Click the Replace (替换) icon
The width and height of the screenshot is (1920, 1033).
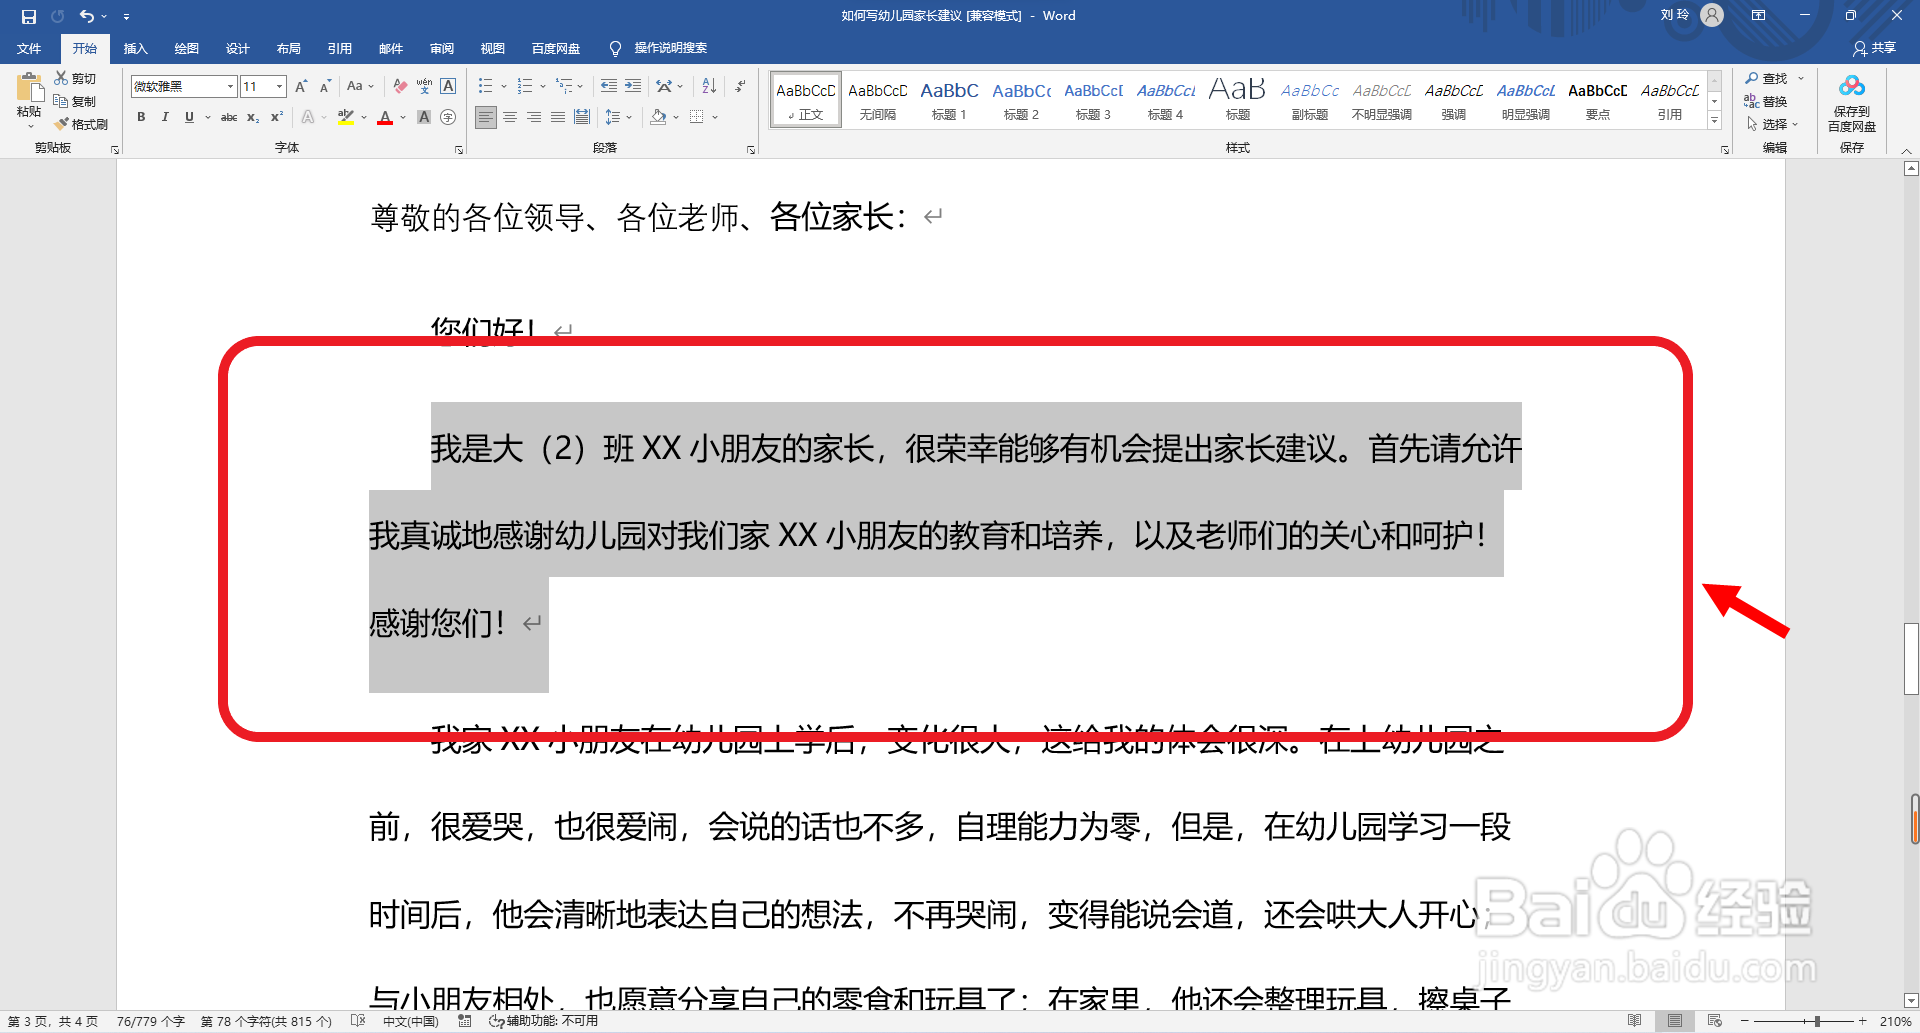click(1770, 101)
